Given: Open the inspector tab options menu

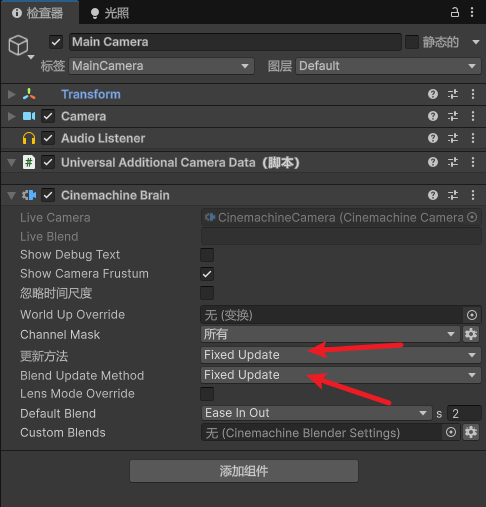Looking at the screenshot, I should click(x=472, y=12).
